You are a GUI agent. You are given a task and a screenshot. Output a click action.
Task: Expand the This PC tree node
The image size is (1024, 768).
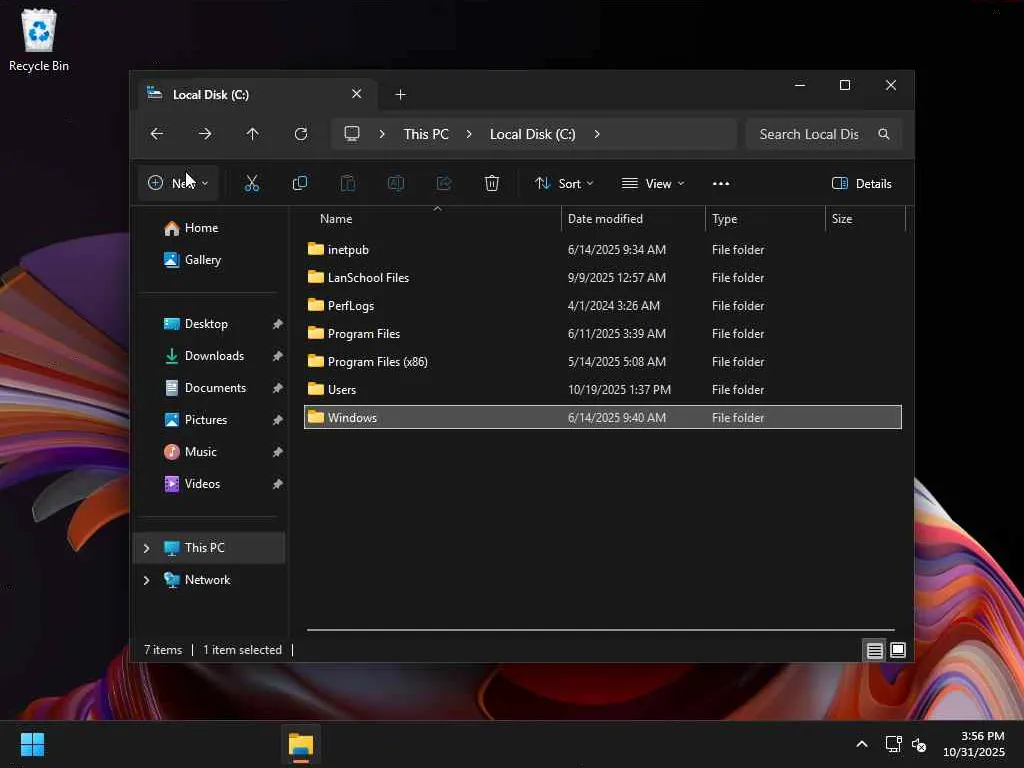point(147,548)
